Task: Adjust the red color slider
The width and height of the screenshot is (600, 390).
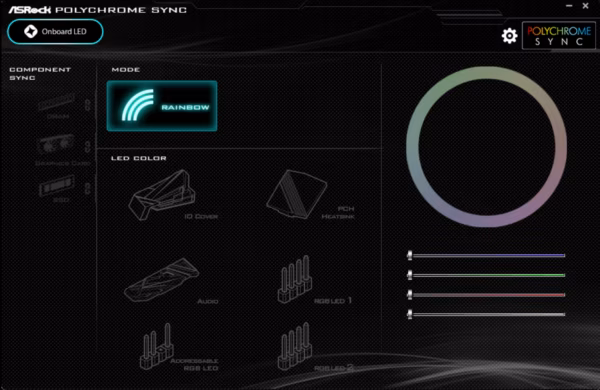Action: [489, 295]
